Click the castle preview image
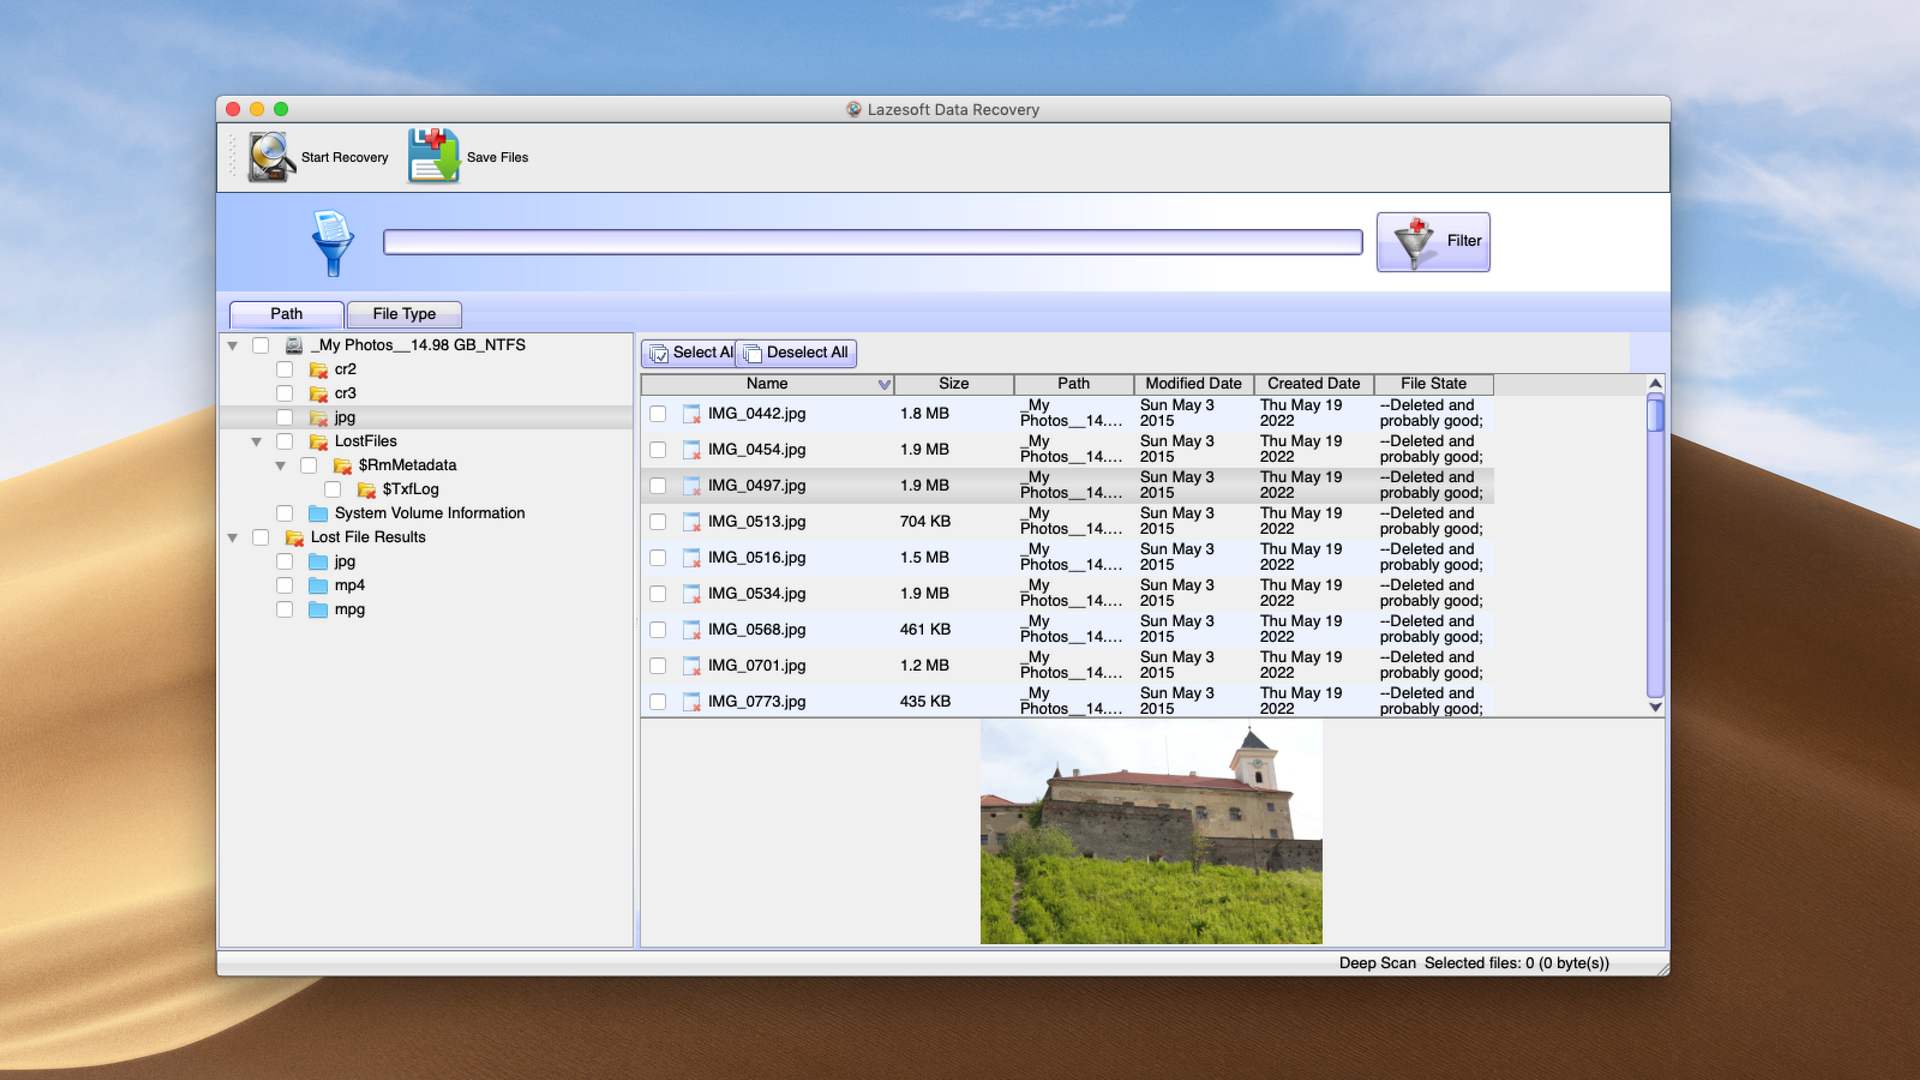Image resolution: width=1920 pixels, height=1080 pixels. coord(1151,832)
